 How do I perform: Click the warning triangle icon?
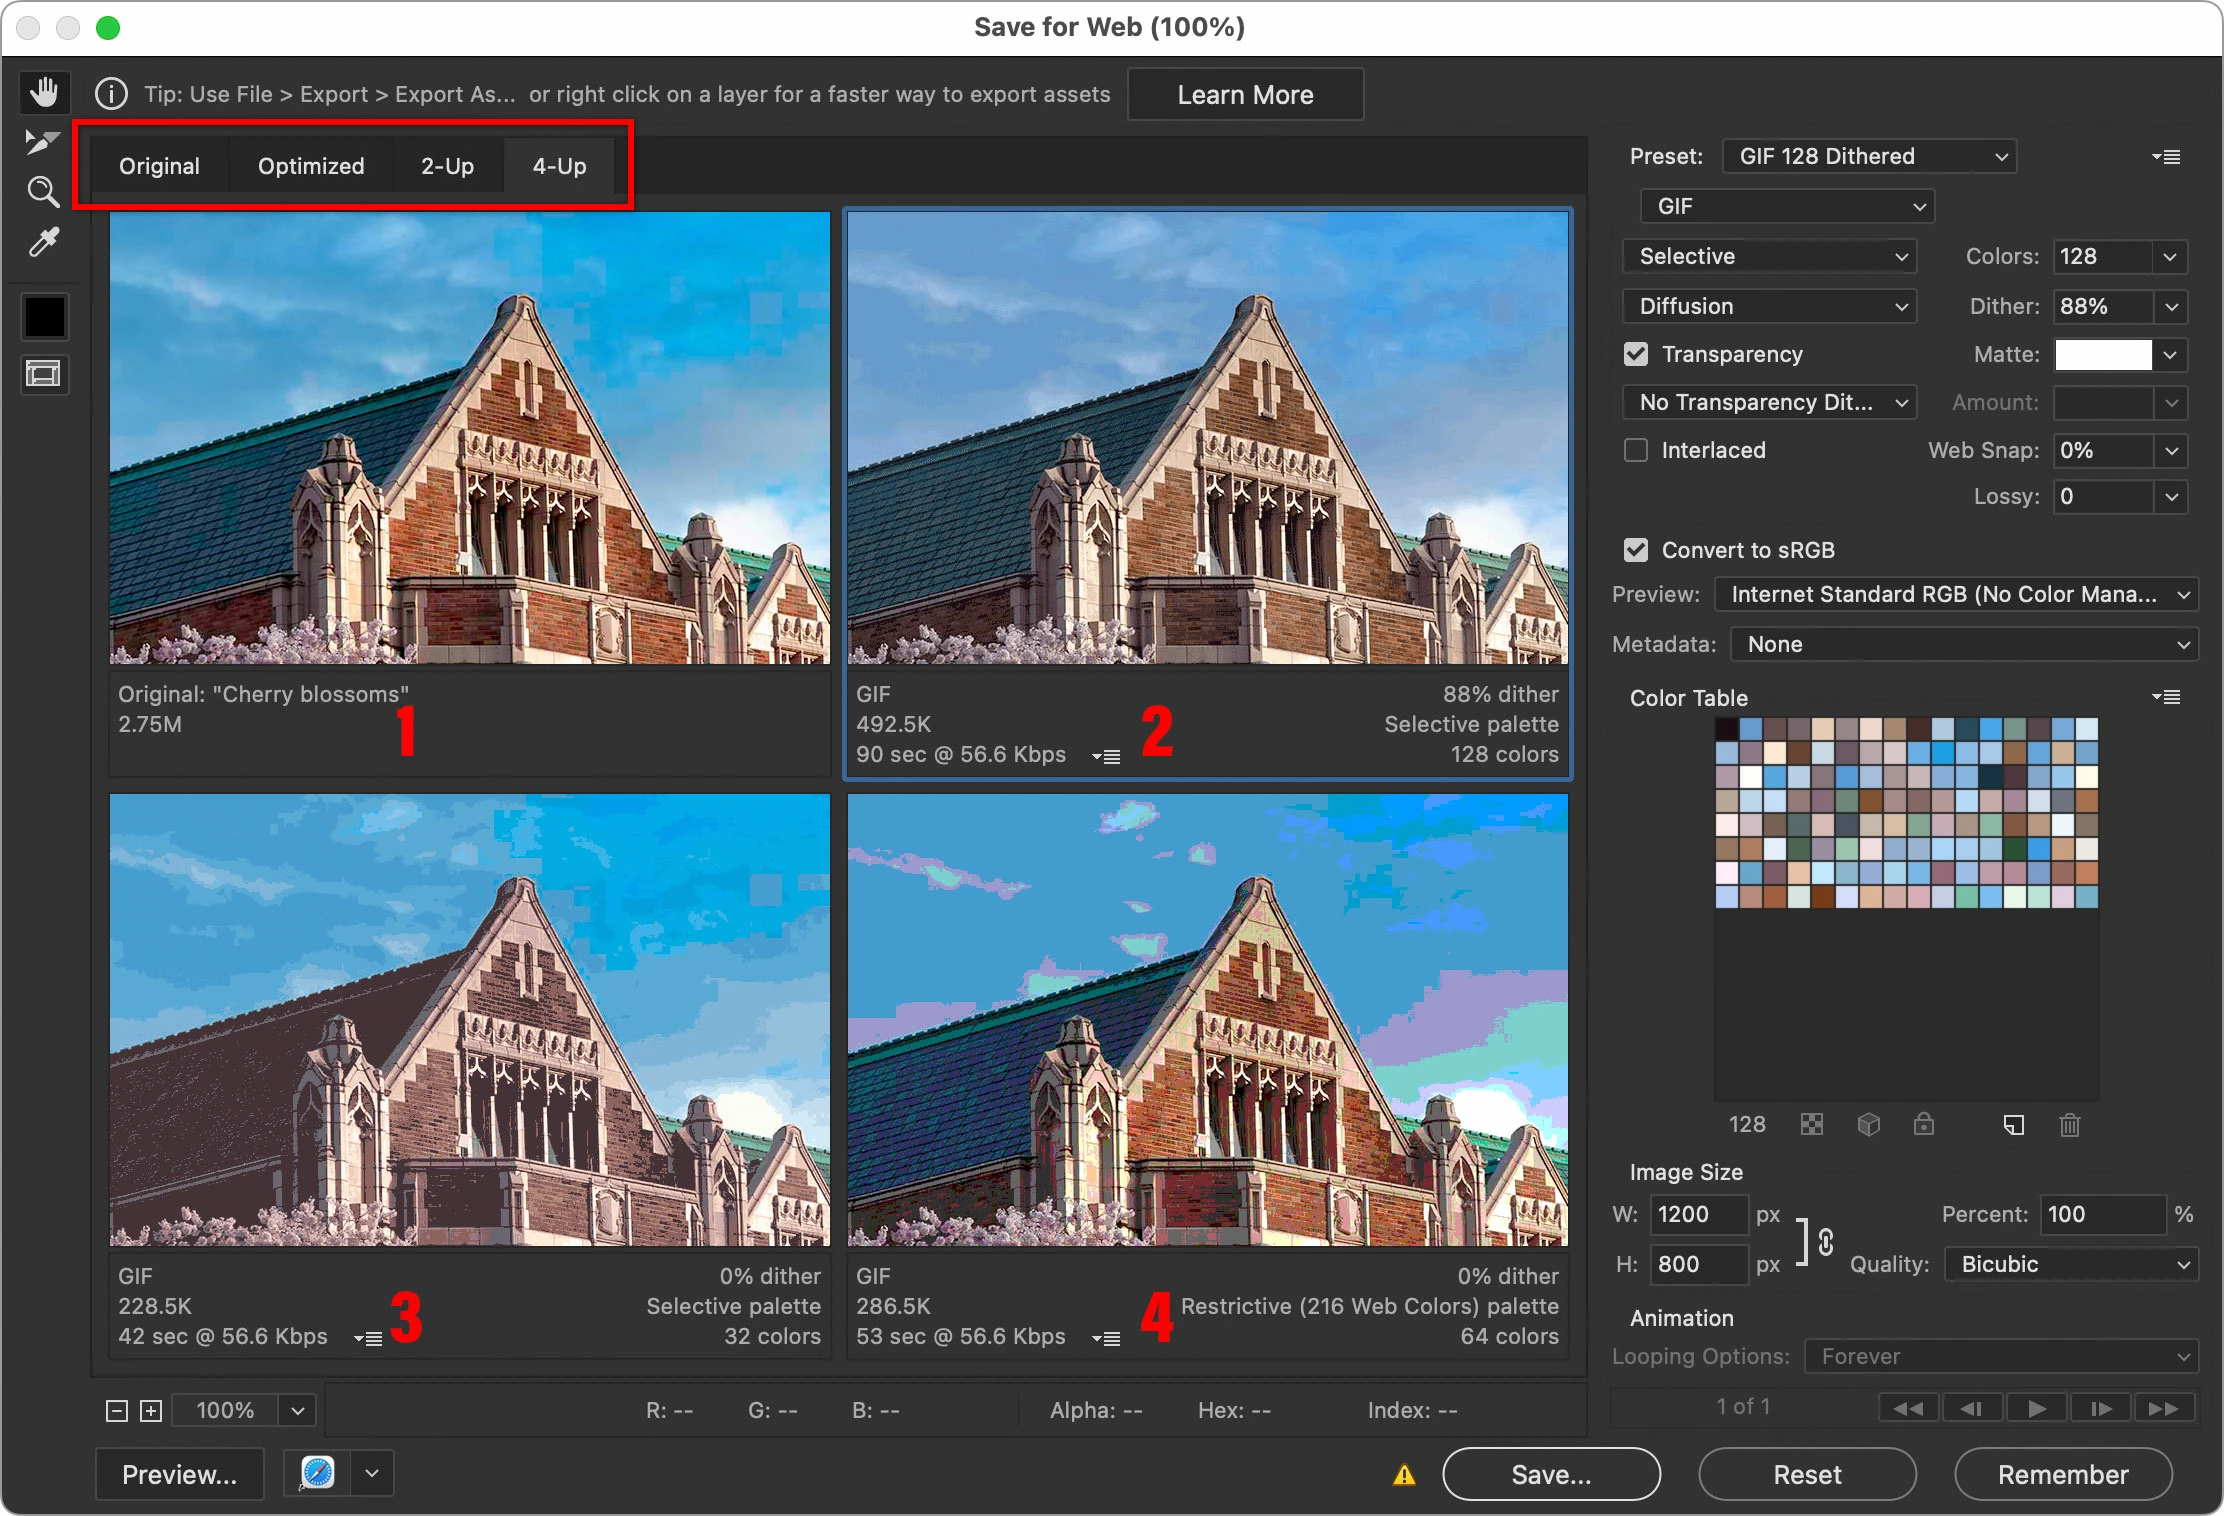click(x=1404, y=1475)
